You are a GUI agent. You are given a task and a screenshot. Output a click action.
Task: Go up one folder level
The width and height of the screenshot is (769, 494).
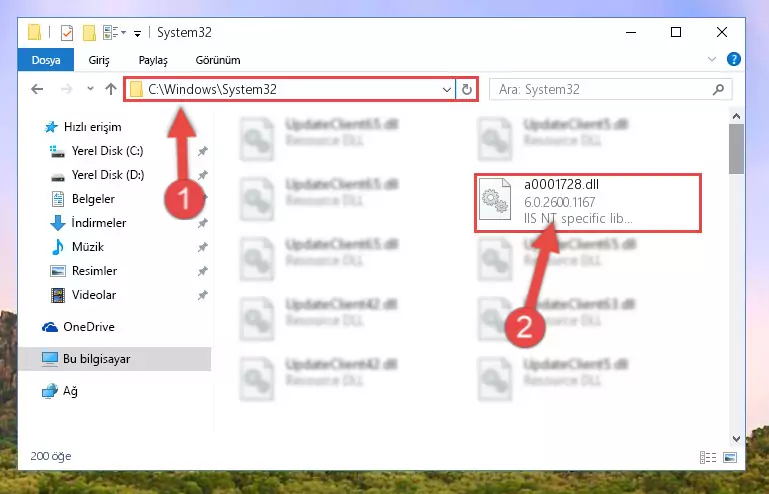111,89
